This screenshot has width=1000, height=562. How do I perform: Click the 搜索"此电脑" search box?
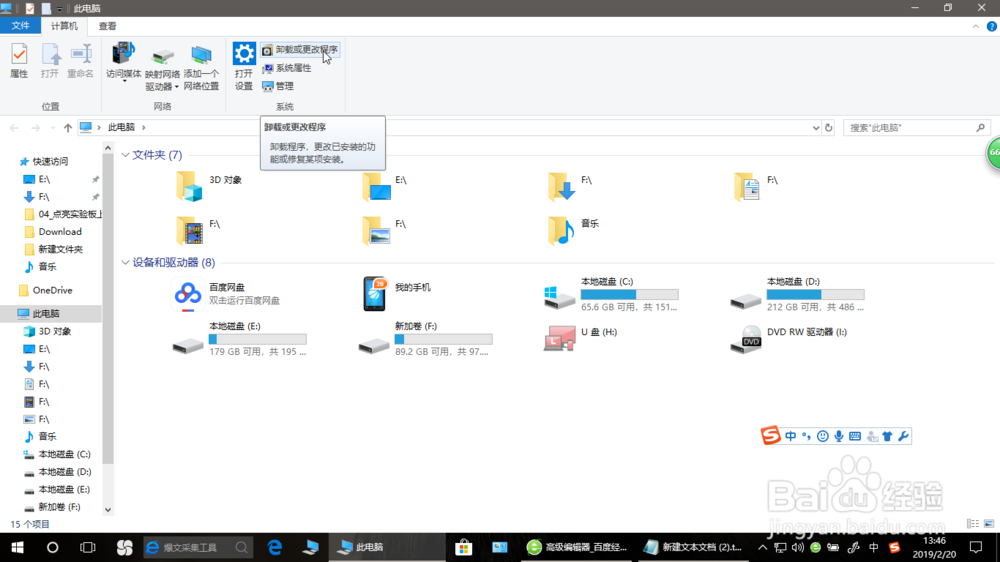(916, 128)
